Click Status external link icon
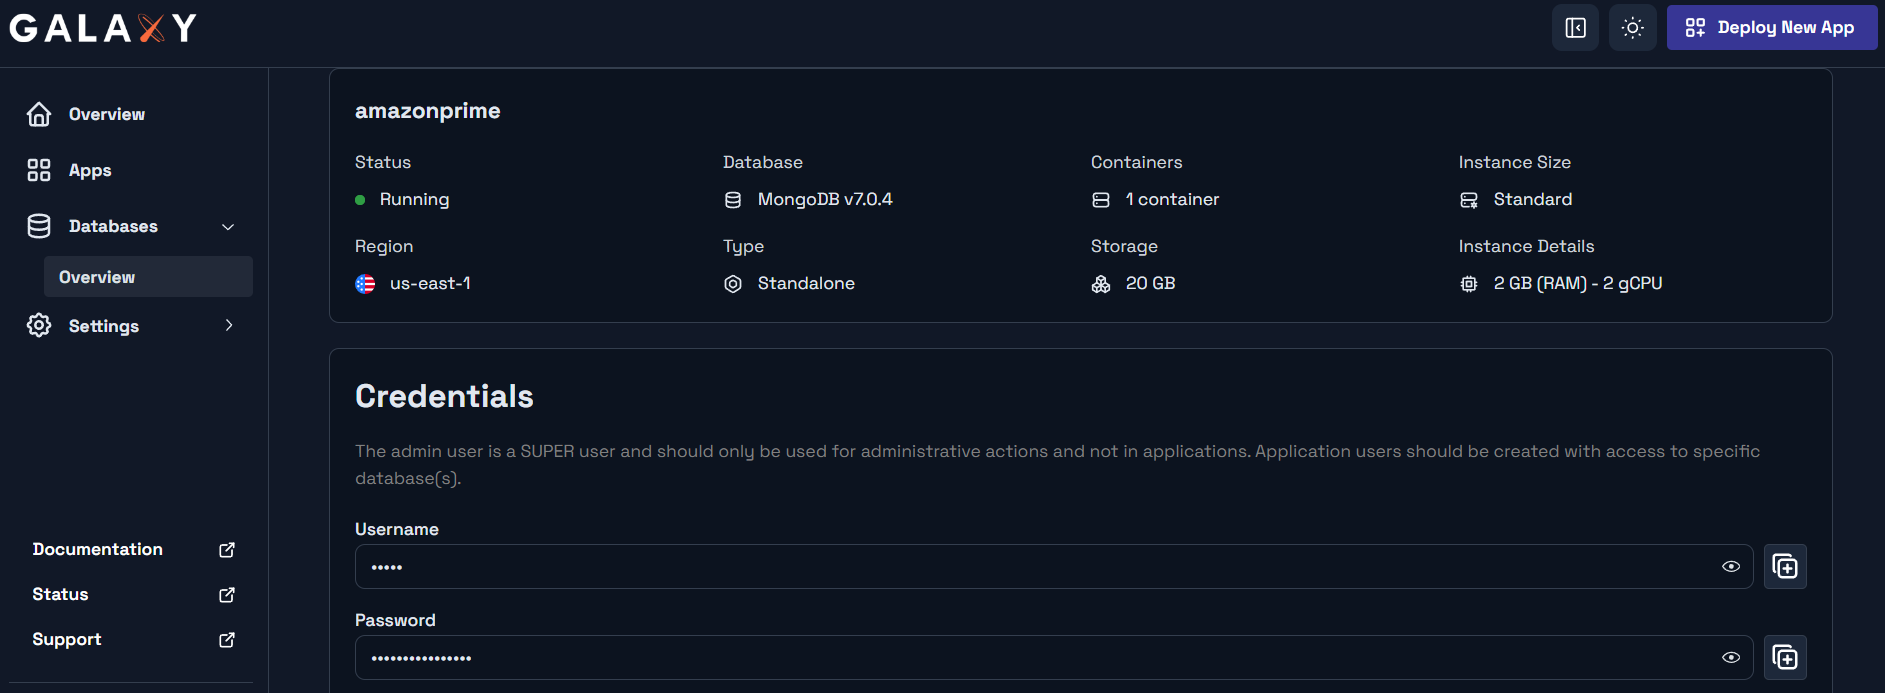The height and width of the screenshot is (693, 1885). (227, 595)
